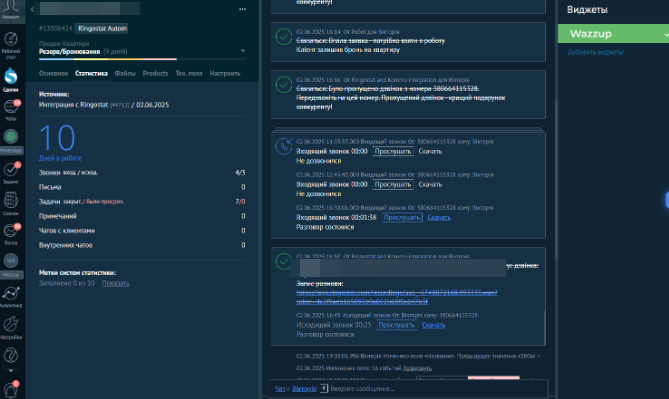Open the account avatar icon in sidebar
This screenshot has width=669, height=399.
11,9
